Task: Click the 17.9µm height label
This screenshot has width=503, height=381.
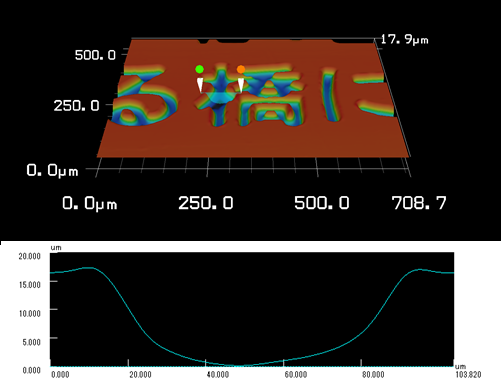Action: tap(404, 40)
